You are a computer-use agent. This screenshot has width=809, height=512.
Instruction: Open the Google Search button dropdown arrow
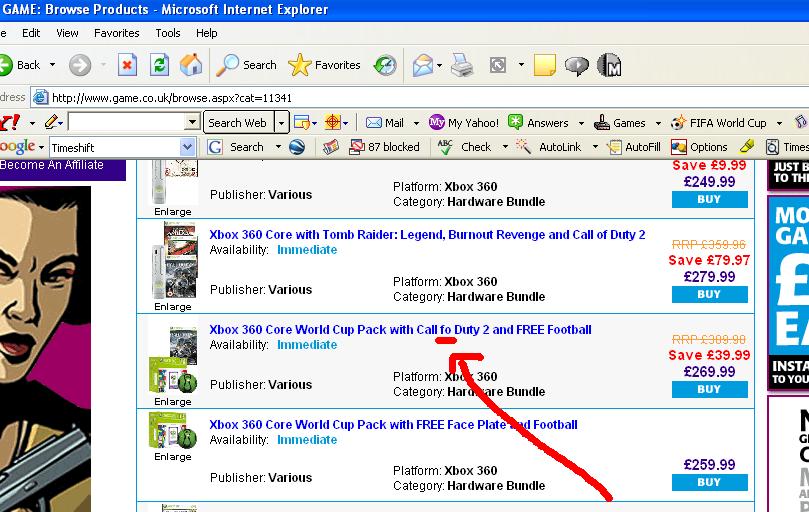[279, 147]
